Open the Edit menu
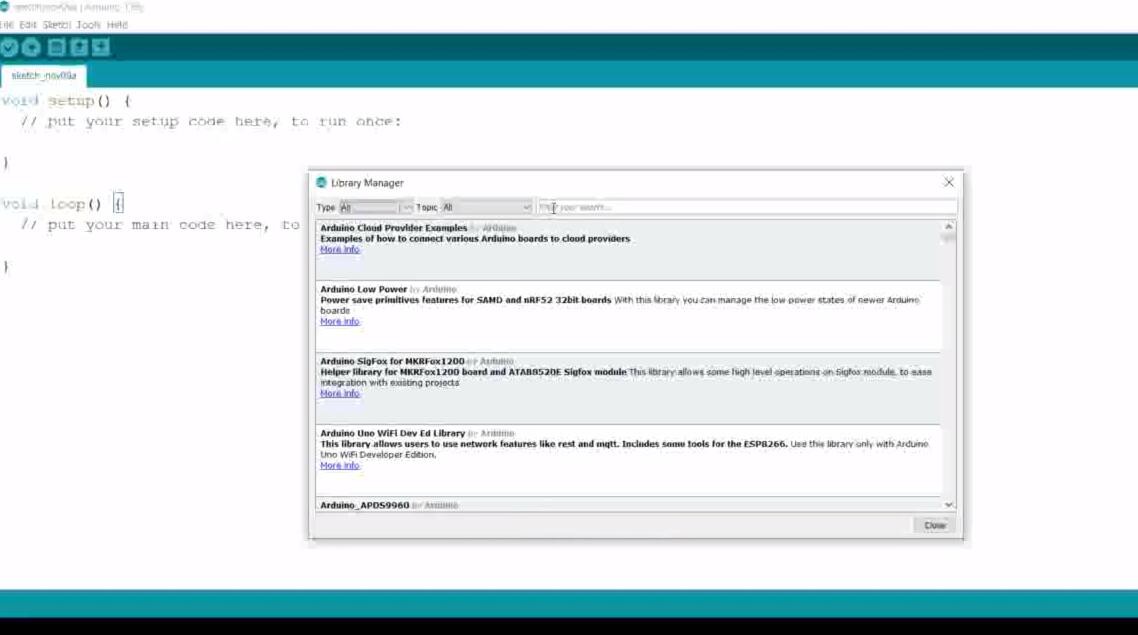The image size is (1138, 635). 28,25
